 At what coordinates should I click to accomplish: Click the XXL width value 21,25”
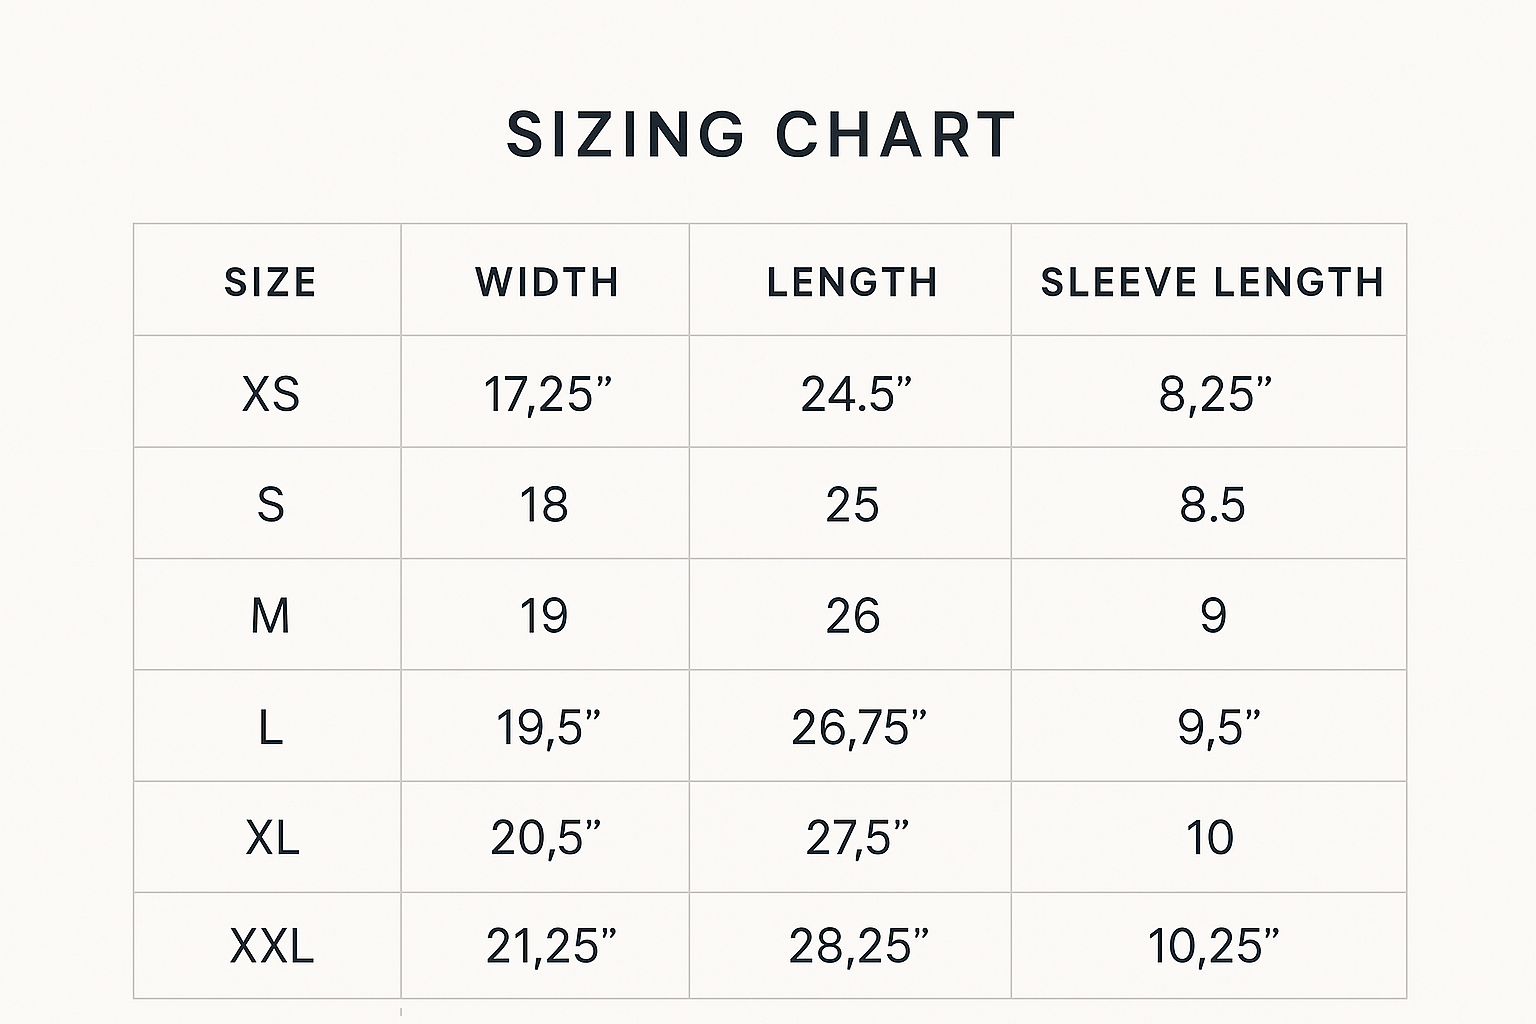pyautogui.click(x=551, y=946)
